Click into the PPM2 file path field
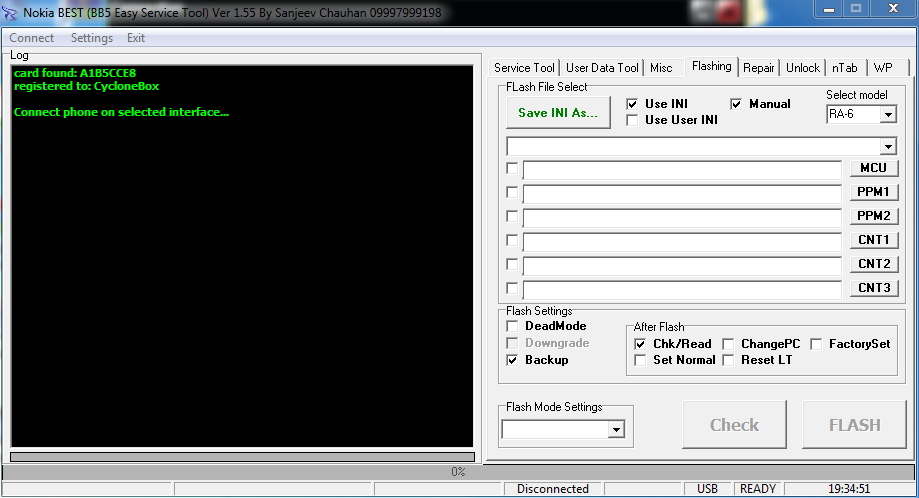 click(682, 219)
